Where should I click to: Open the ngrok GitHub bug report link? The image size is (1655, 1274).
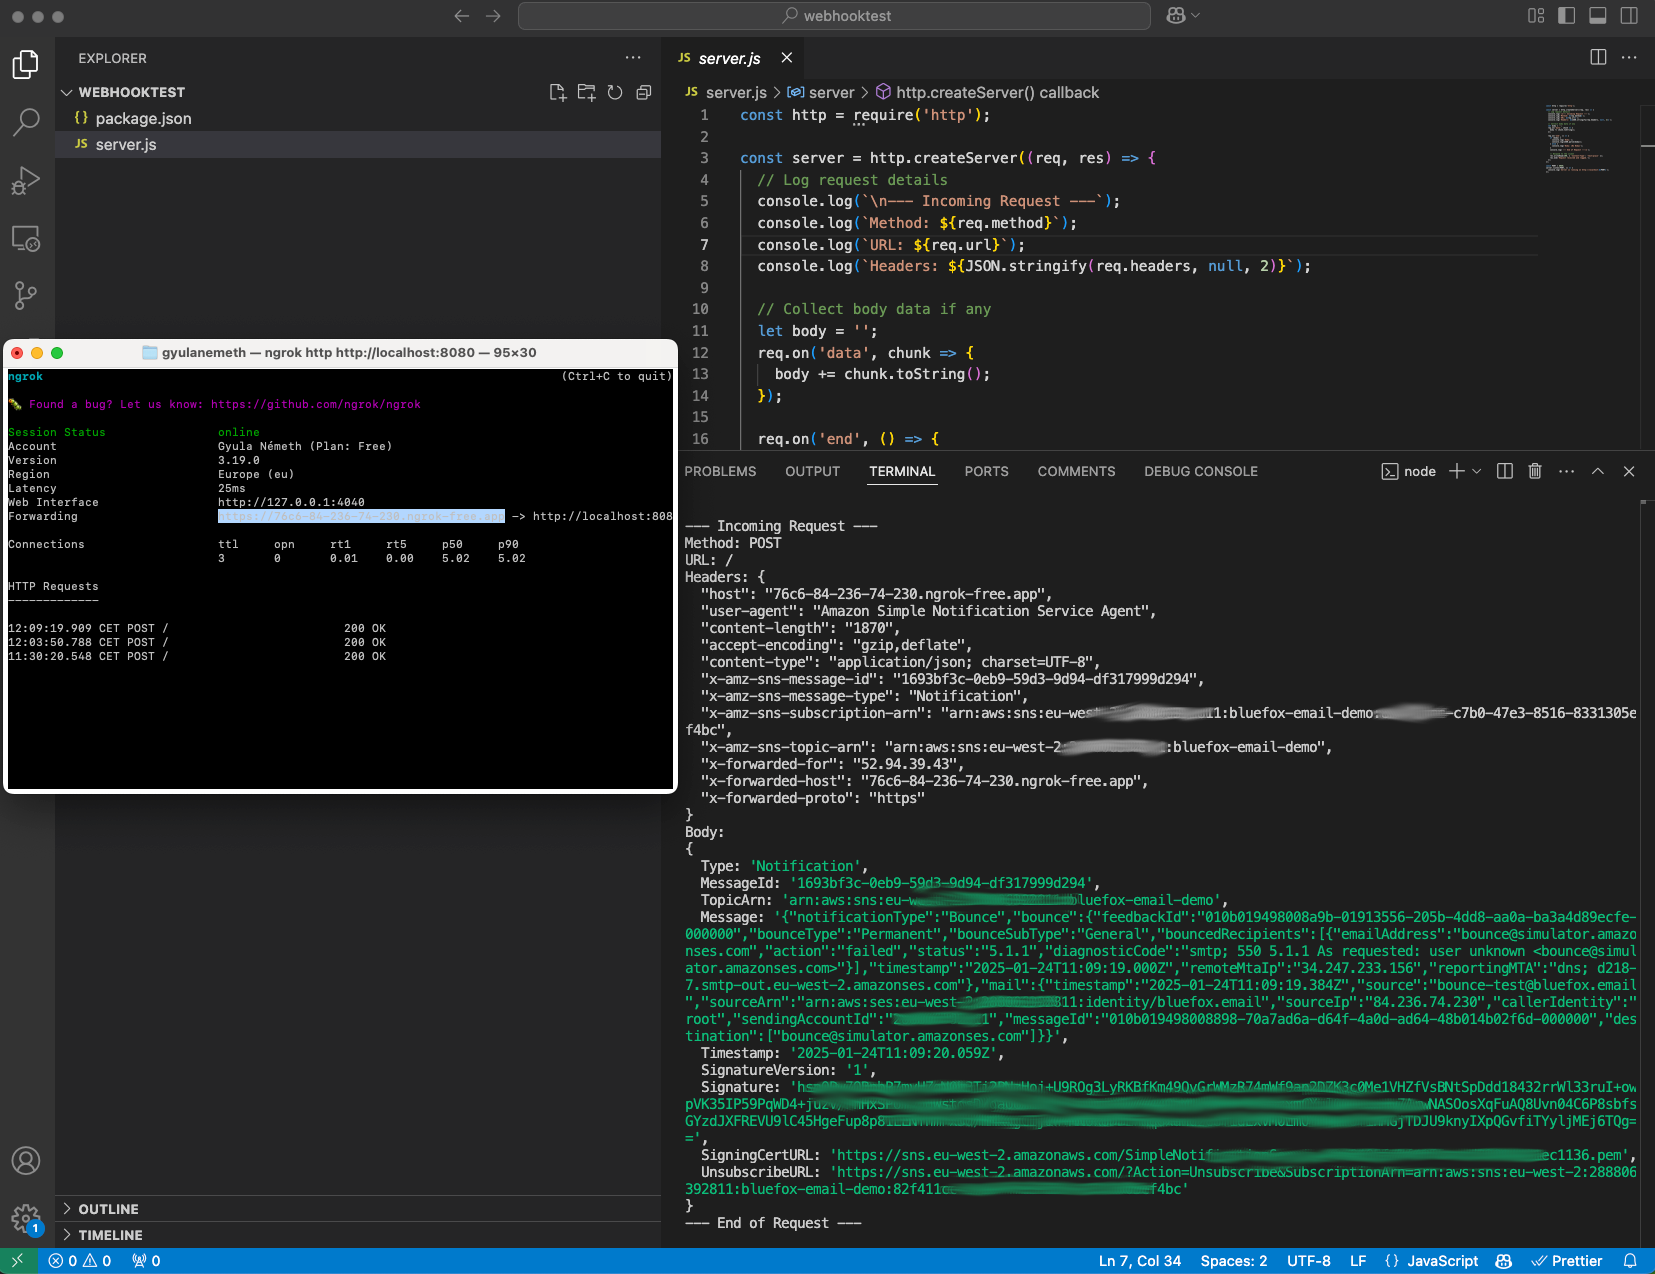pos(315,404)
